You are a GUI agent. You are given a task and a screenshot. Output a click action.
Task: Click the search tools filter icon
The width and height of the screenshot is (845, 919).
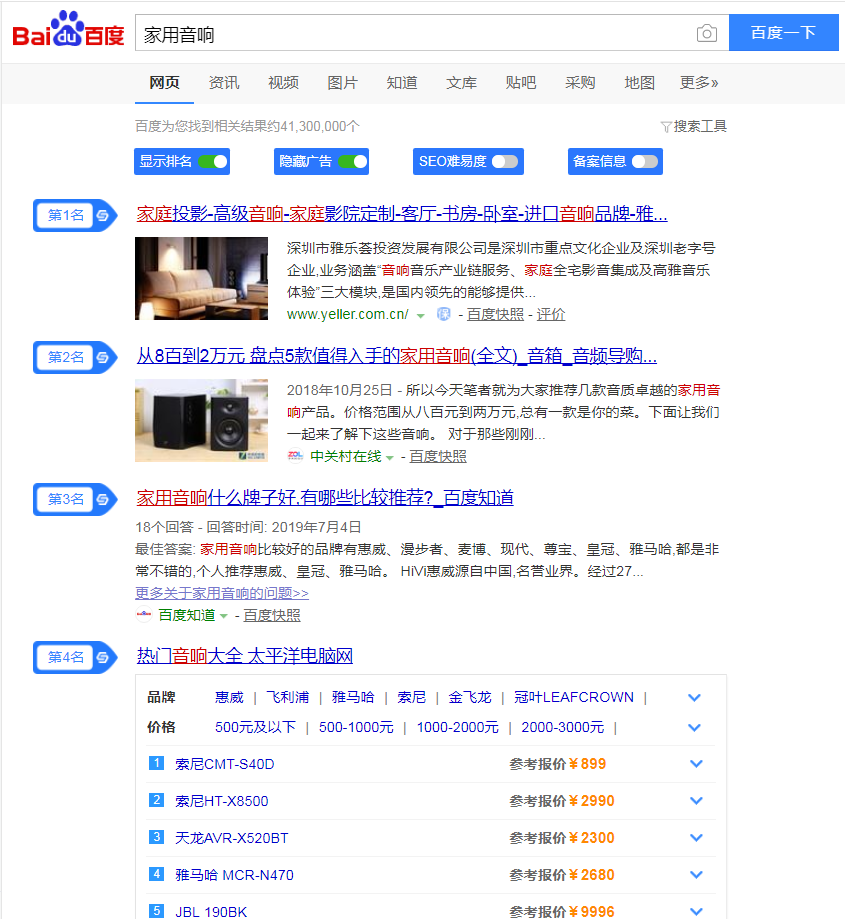coord(666,127)
